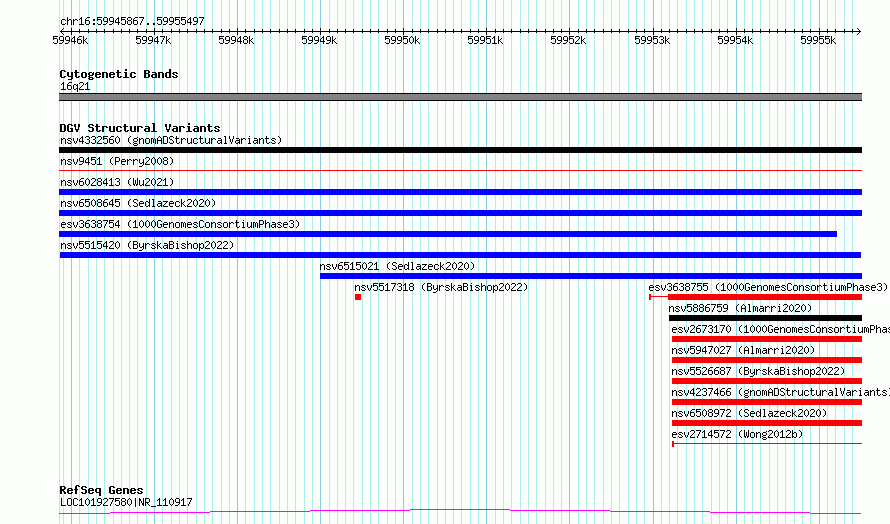Select the thin red esv2714572 variant line
The height and width of the screenshot is (524, 890).
[767, 443]
